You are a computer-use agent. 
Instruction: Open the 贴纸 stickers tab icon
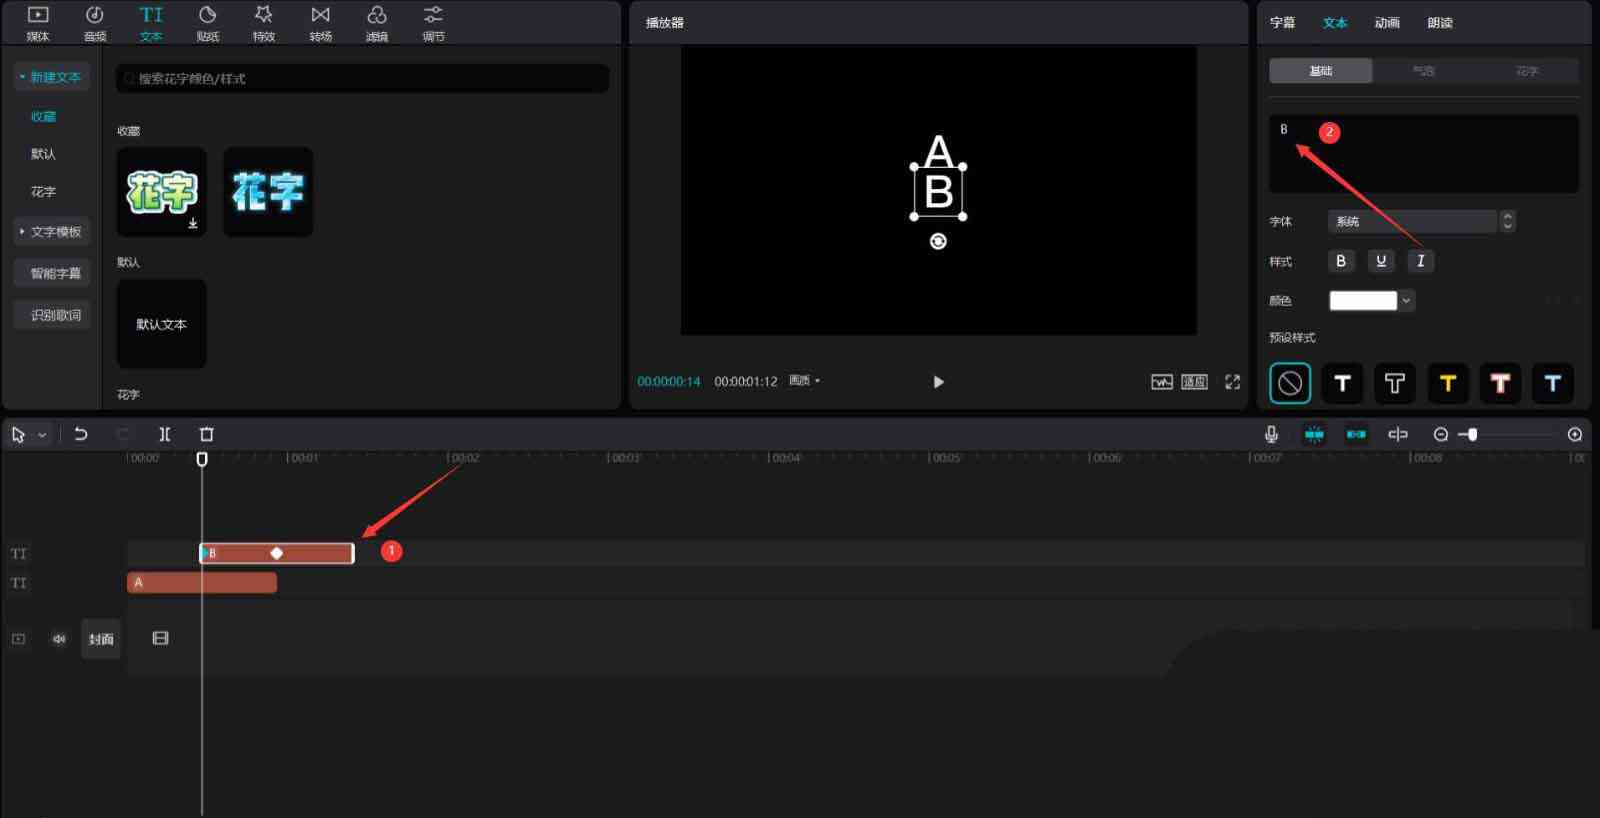pyautogui.click(x=208, y=16)
